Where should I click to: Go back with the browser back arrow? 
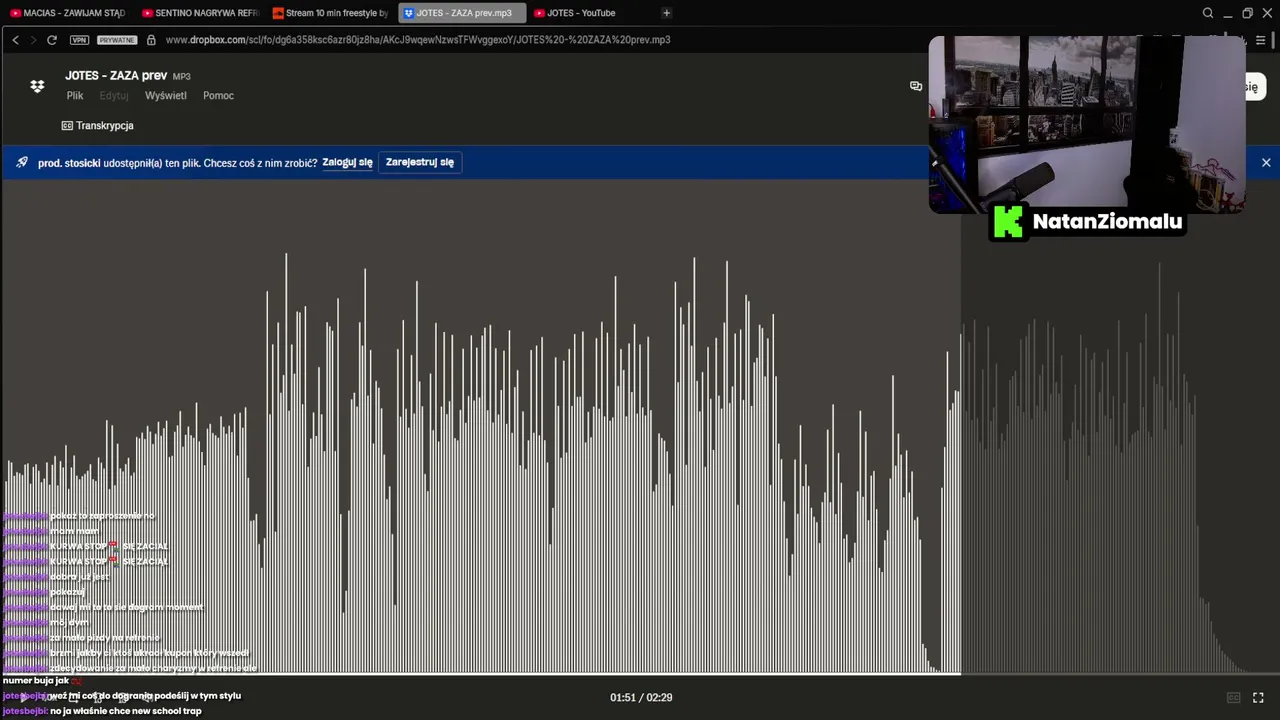15,40
